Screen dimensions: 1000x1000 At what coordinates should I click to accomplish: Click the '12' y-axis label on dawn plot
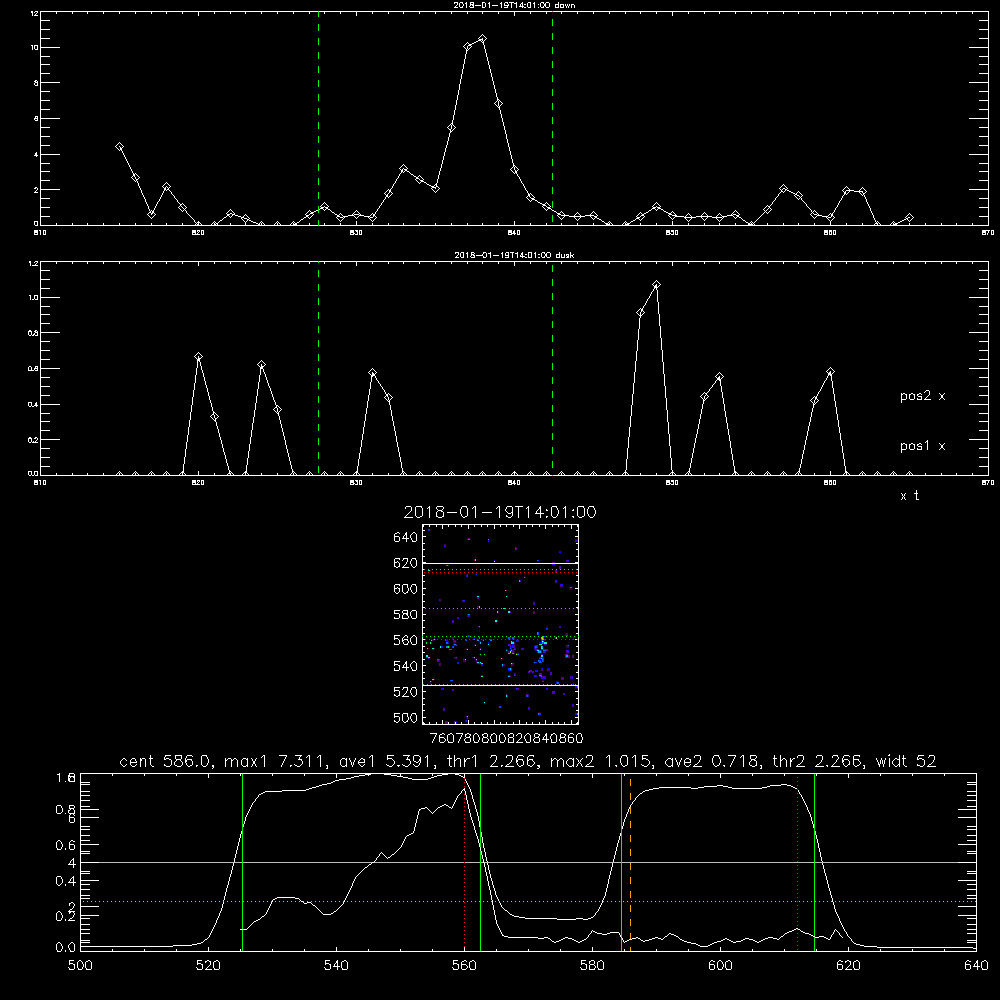click(35, 13)
